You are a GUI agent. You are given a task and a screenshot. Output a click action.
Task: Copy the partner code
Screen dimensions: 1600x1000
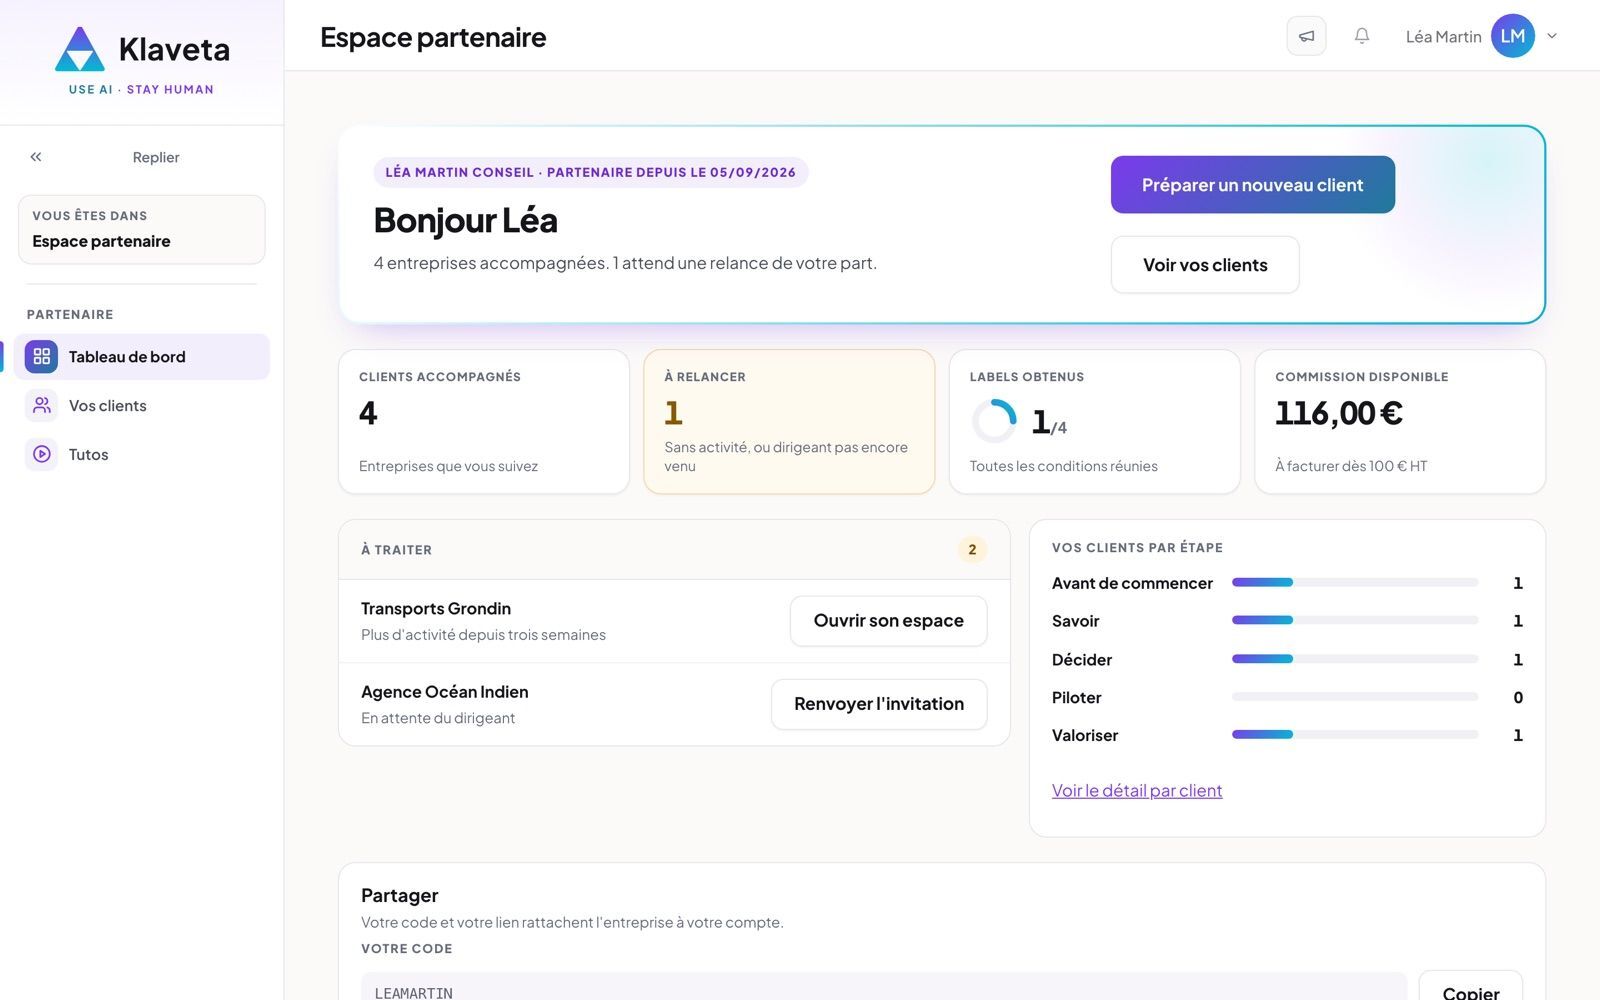(x=1470, y=993)
